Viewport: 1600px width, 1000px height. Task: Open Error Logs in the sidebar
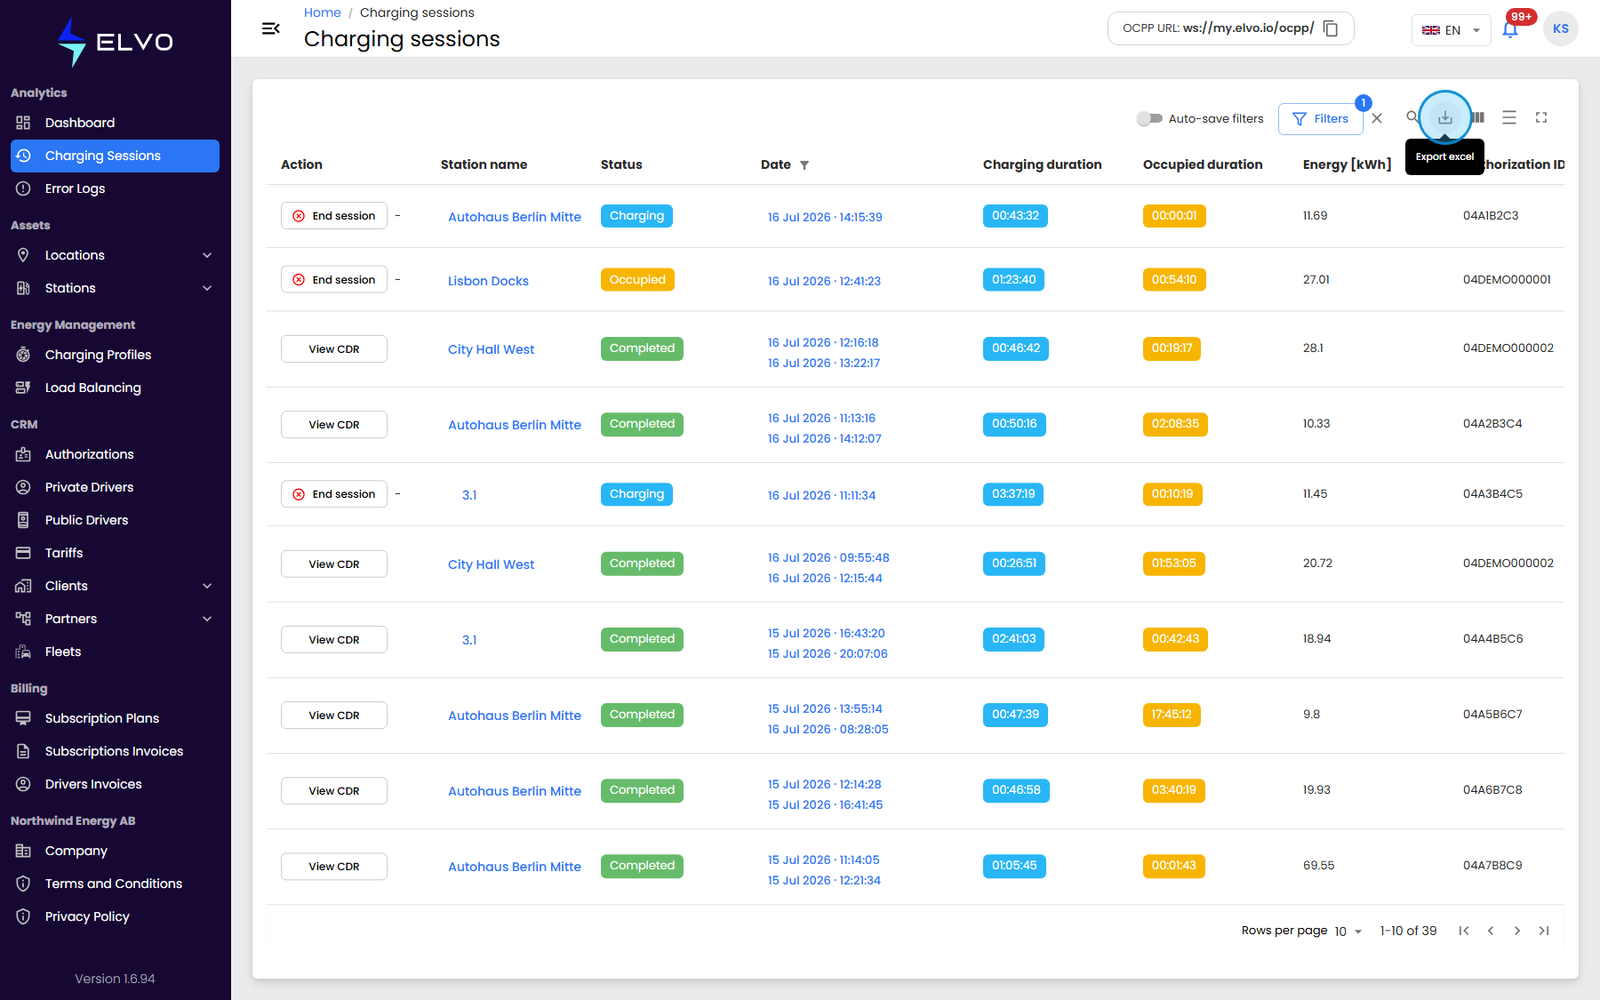tap(115, 189)
